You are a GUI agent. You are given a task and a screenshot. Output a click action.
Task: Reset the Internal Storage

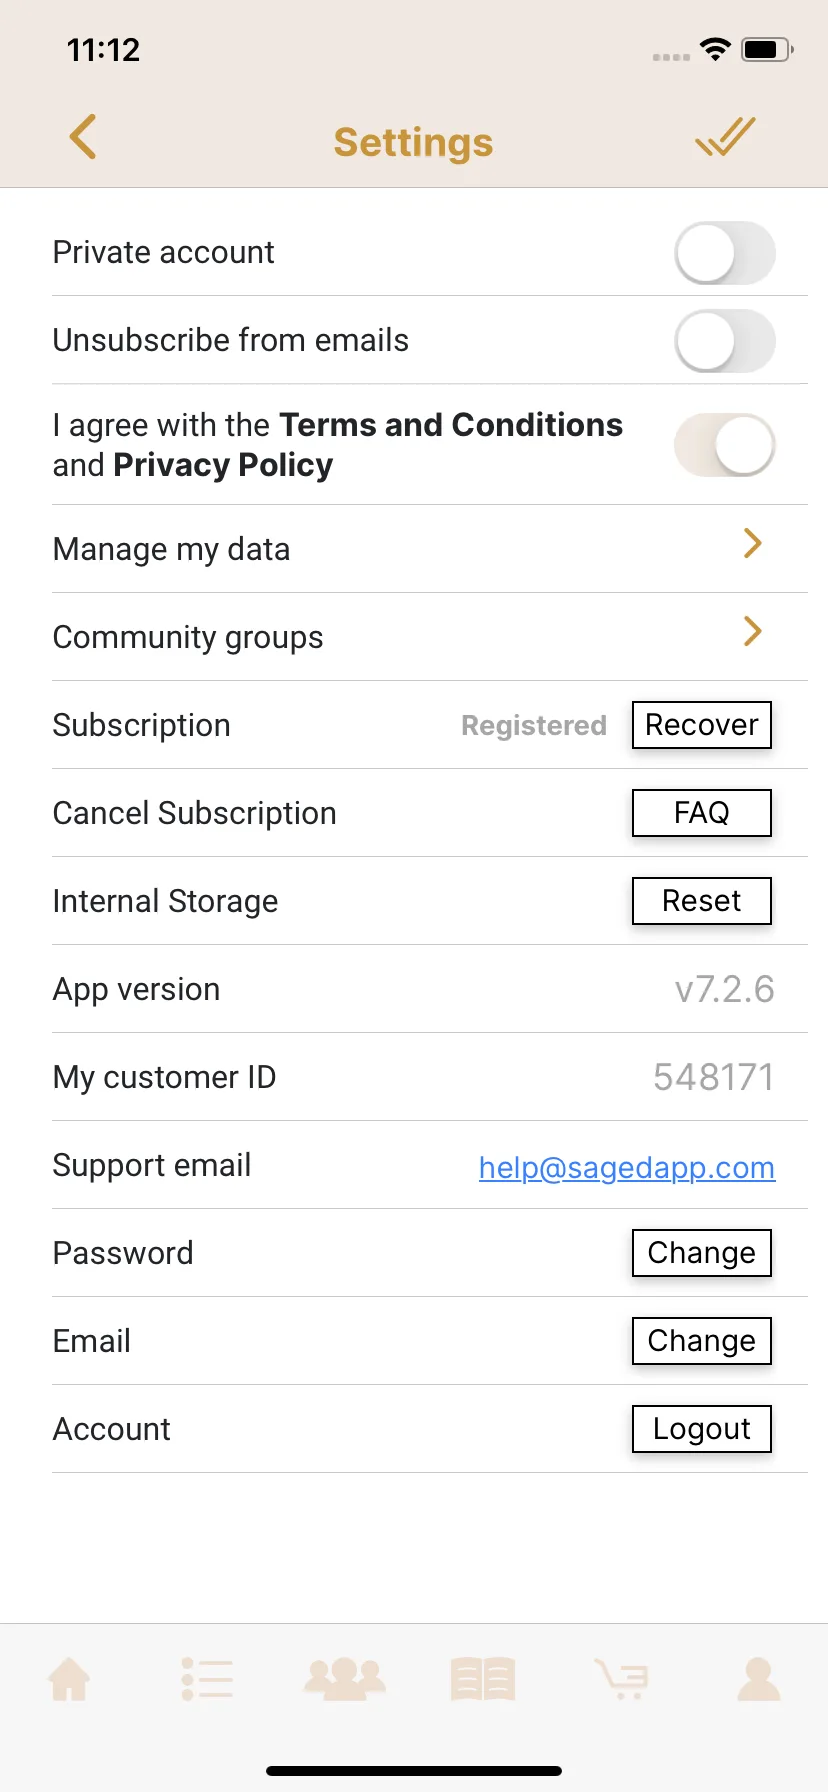702,901
